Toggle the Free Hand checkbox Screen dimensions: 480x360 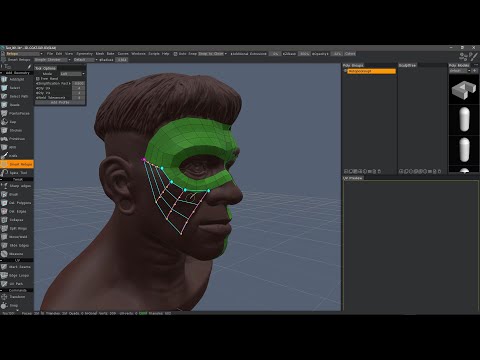[x=38, y=79]
